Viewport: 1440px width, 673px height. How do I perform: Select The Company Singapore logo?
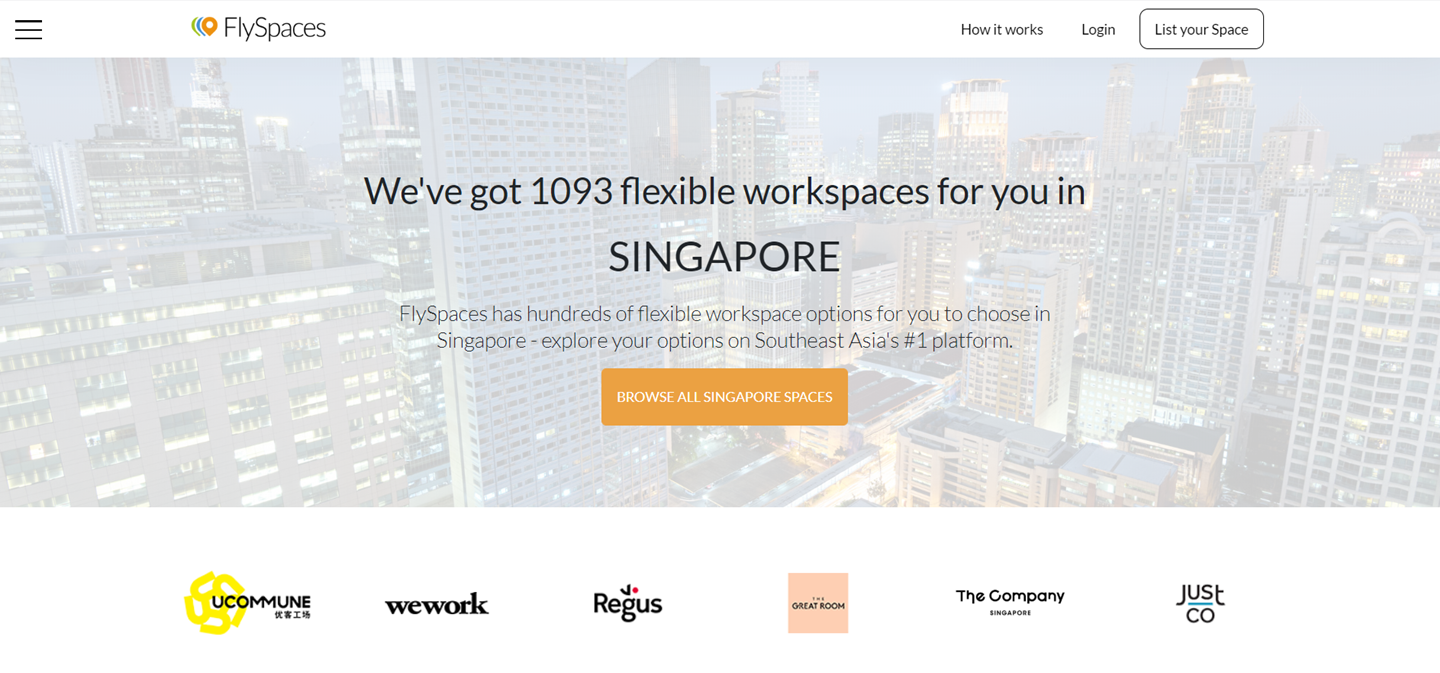1010,600
